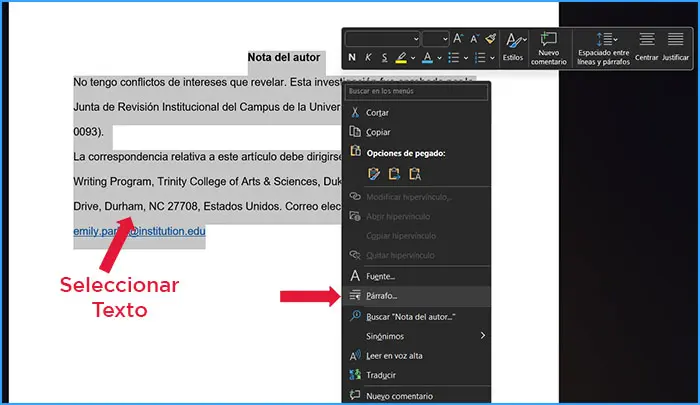Click the text line starting 'No tengo conflictos'
700x405 pixels.
click(x=207, y=83)
